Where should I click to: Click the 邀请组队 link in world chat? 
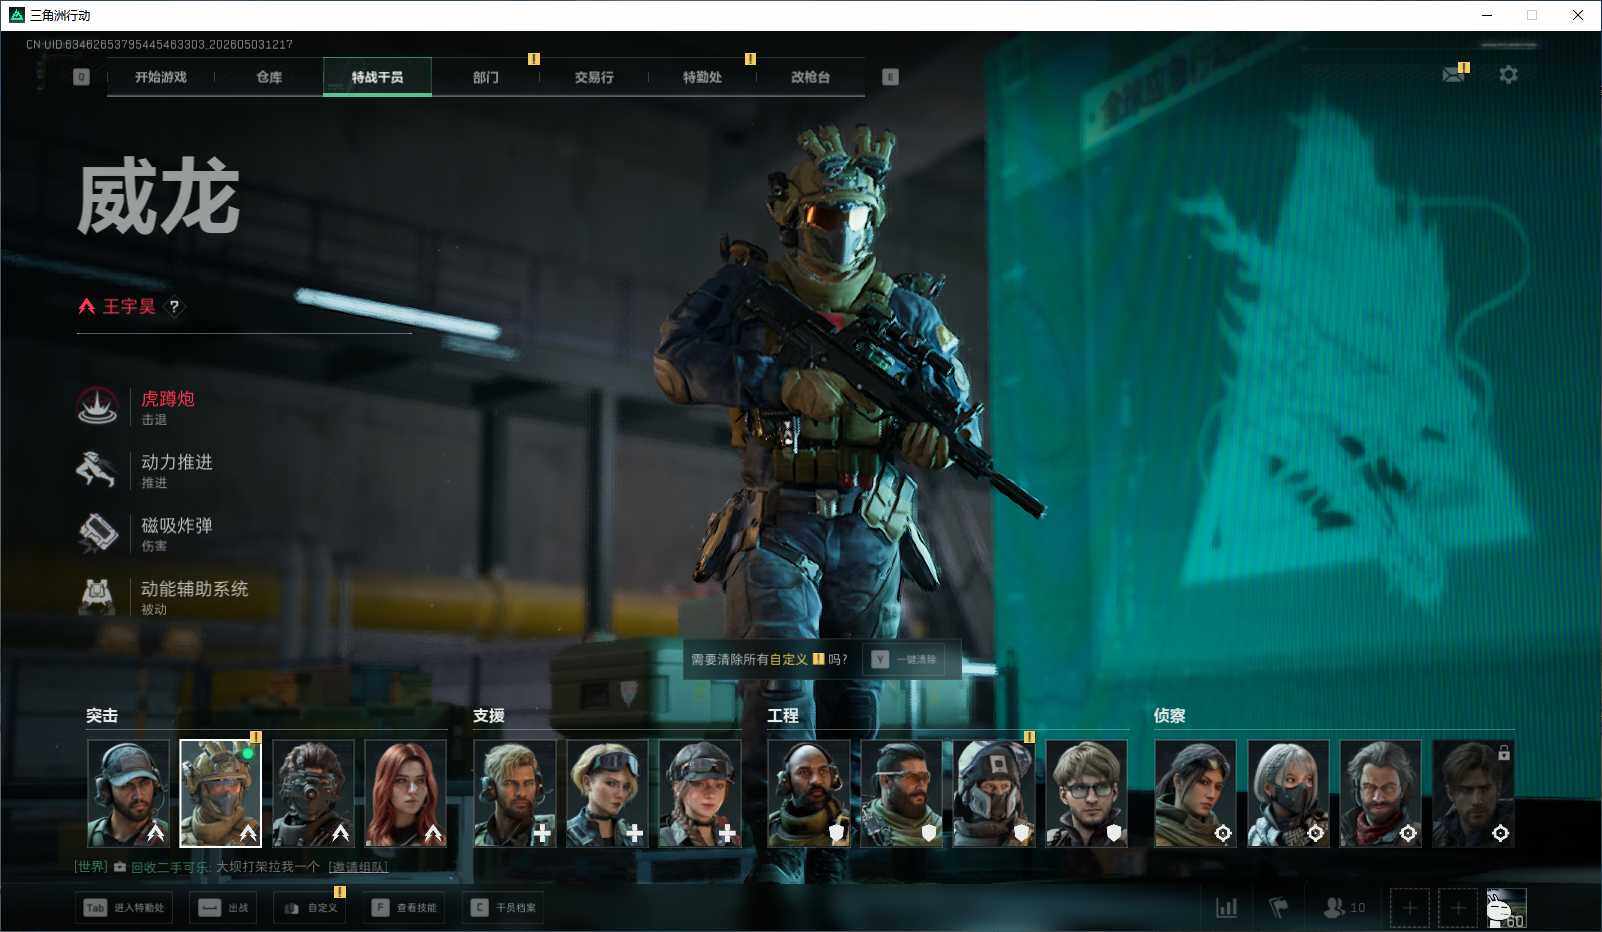point(358,867)
